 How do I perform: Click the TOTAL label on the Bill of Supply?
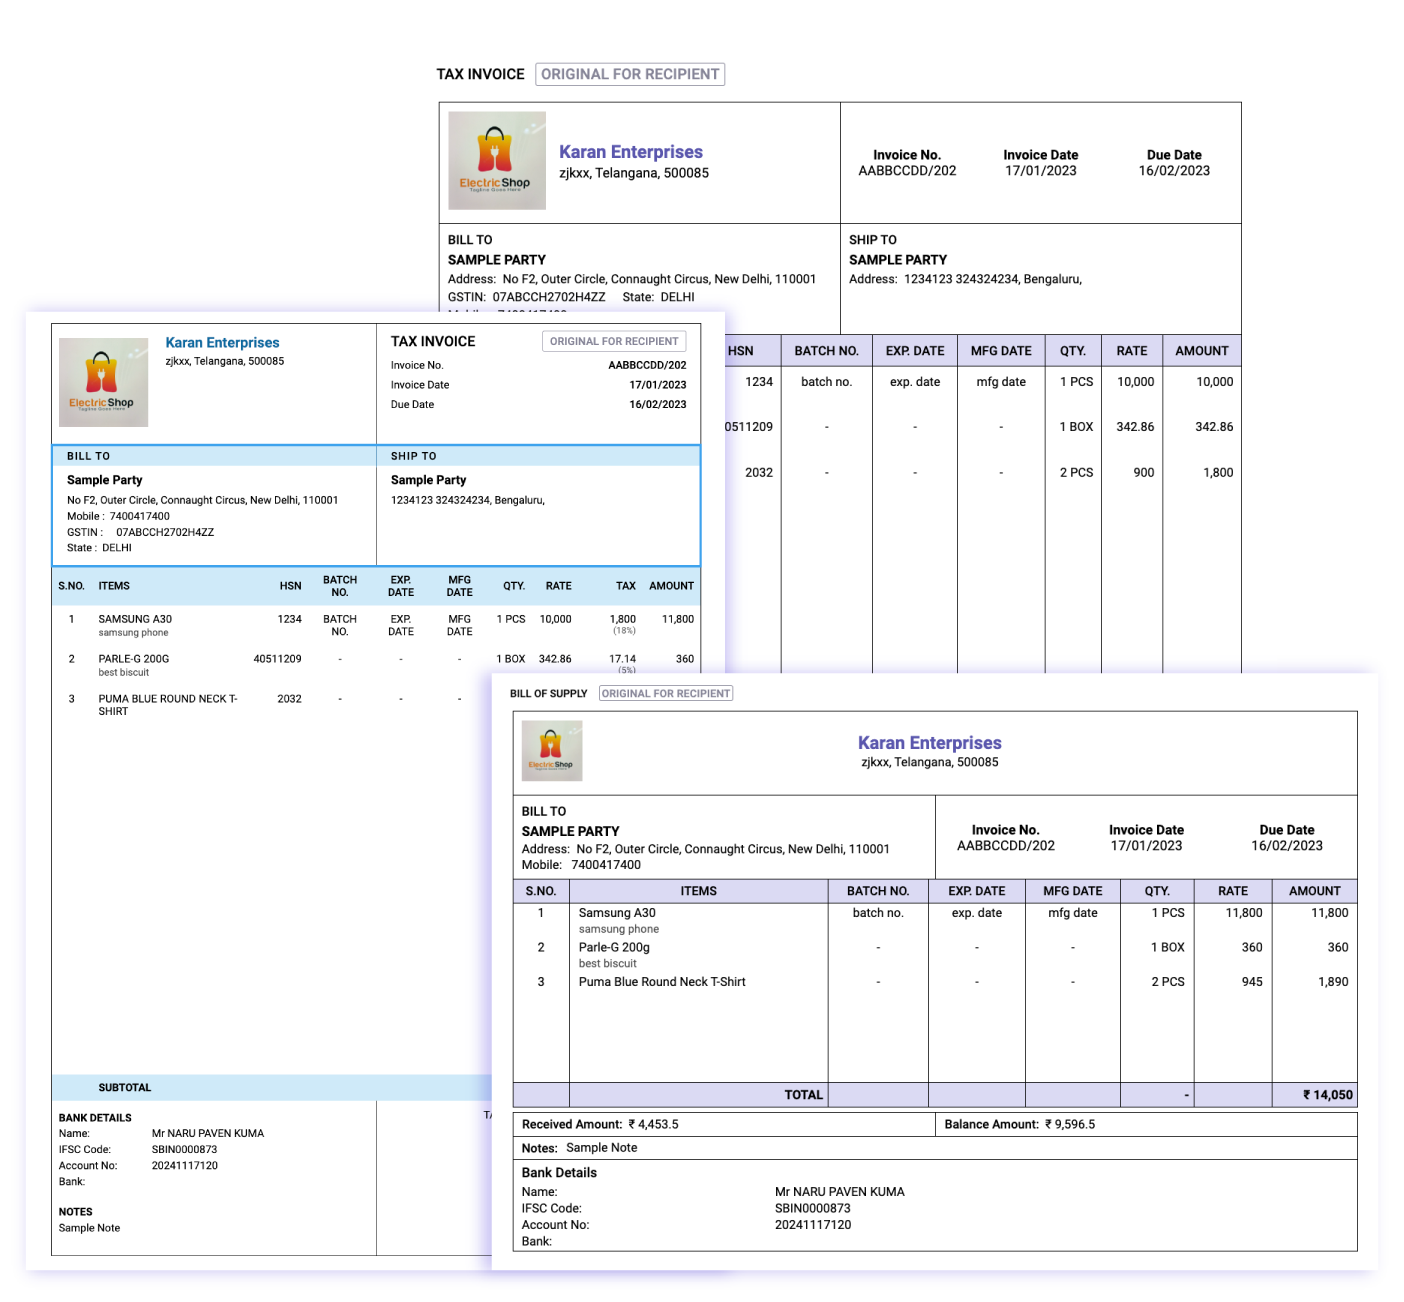(x=804, y=1095)
